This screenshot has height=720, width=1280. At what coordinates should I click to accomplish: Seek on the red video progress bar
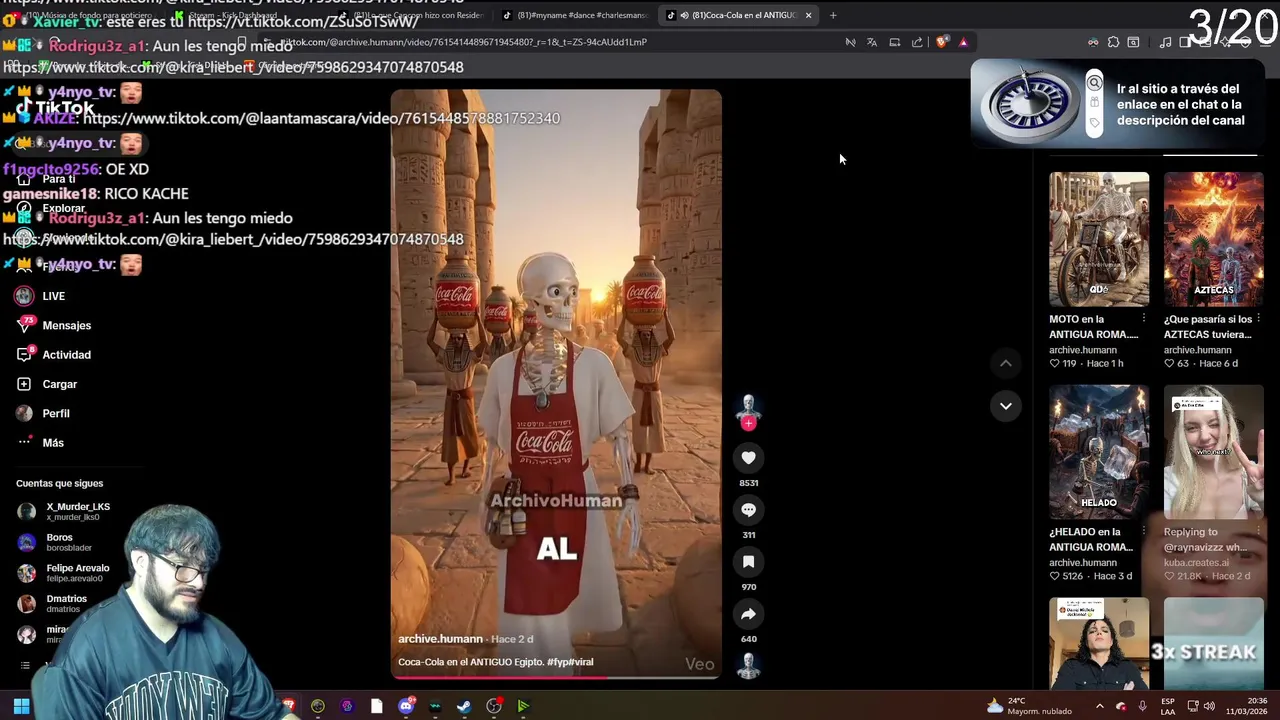click(555, 678)
